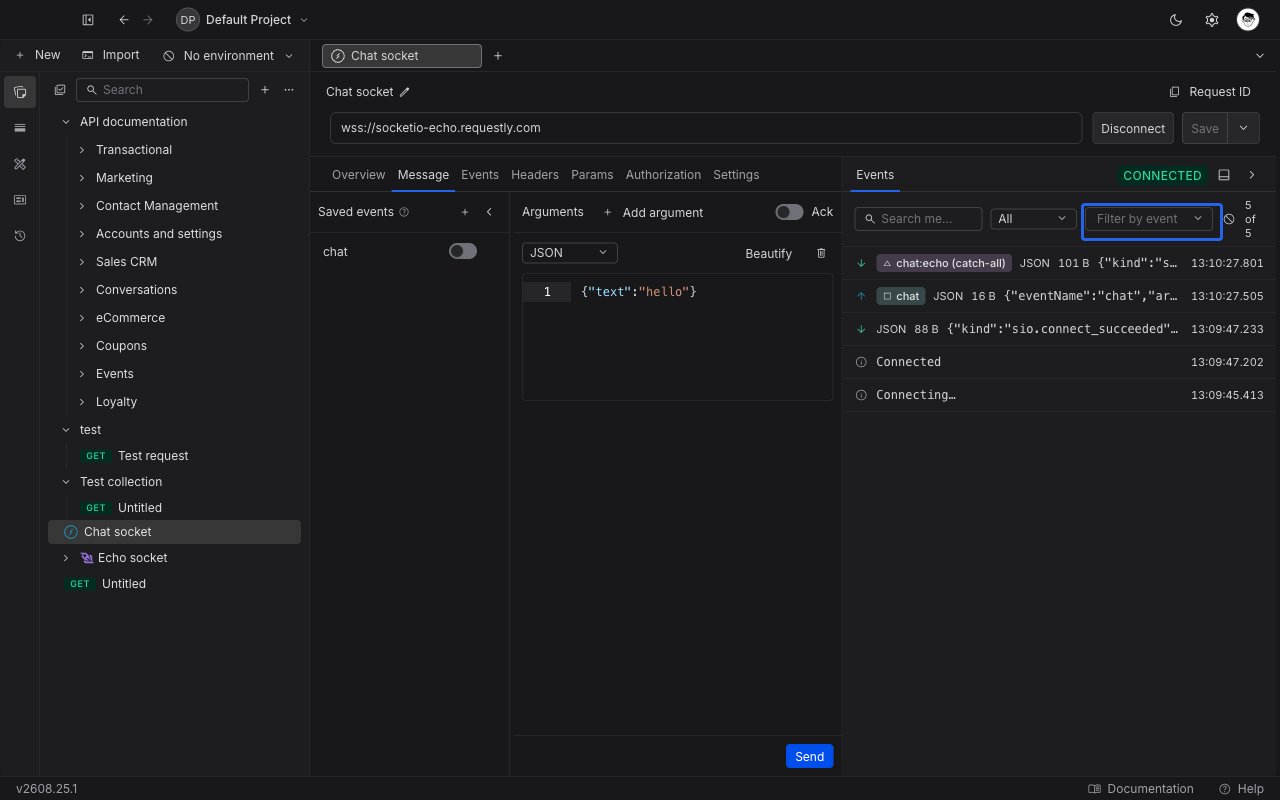Open the JSON type dropdown
This screenshot has width=1280, height=800.
click(570, 253)
